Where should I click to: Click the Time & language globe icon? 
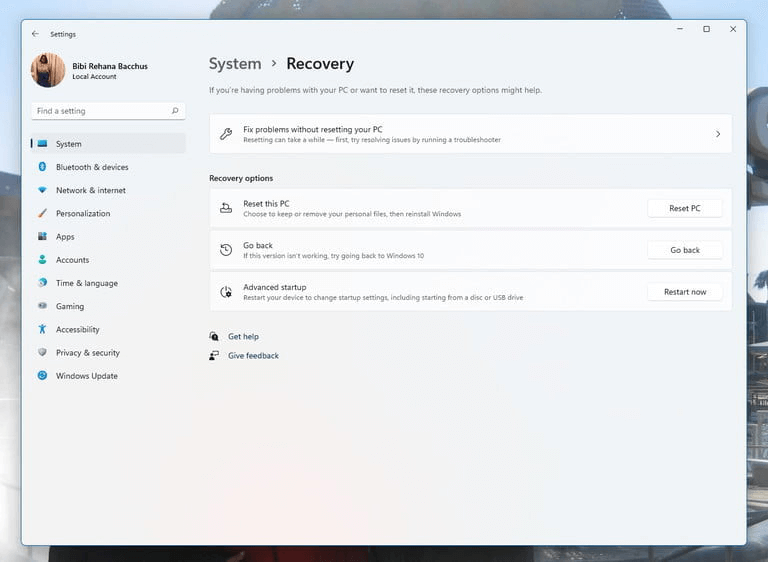[43, 283]
